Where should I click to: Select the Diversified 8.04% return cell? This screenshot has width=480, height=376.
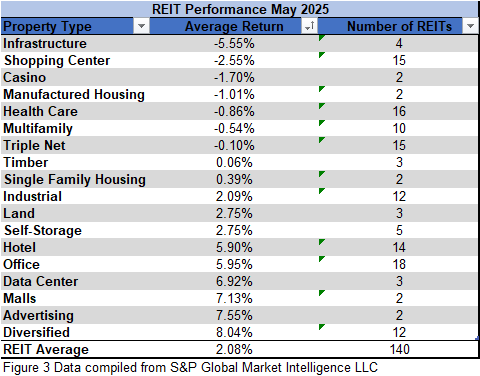pyautogui.click(x=234, y=332)
